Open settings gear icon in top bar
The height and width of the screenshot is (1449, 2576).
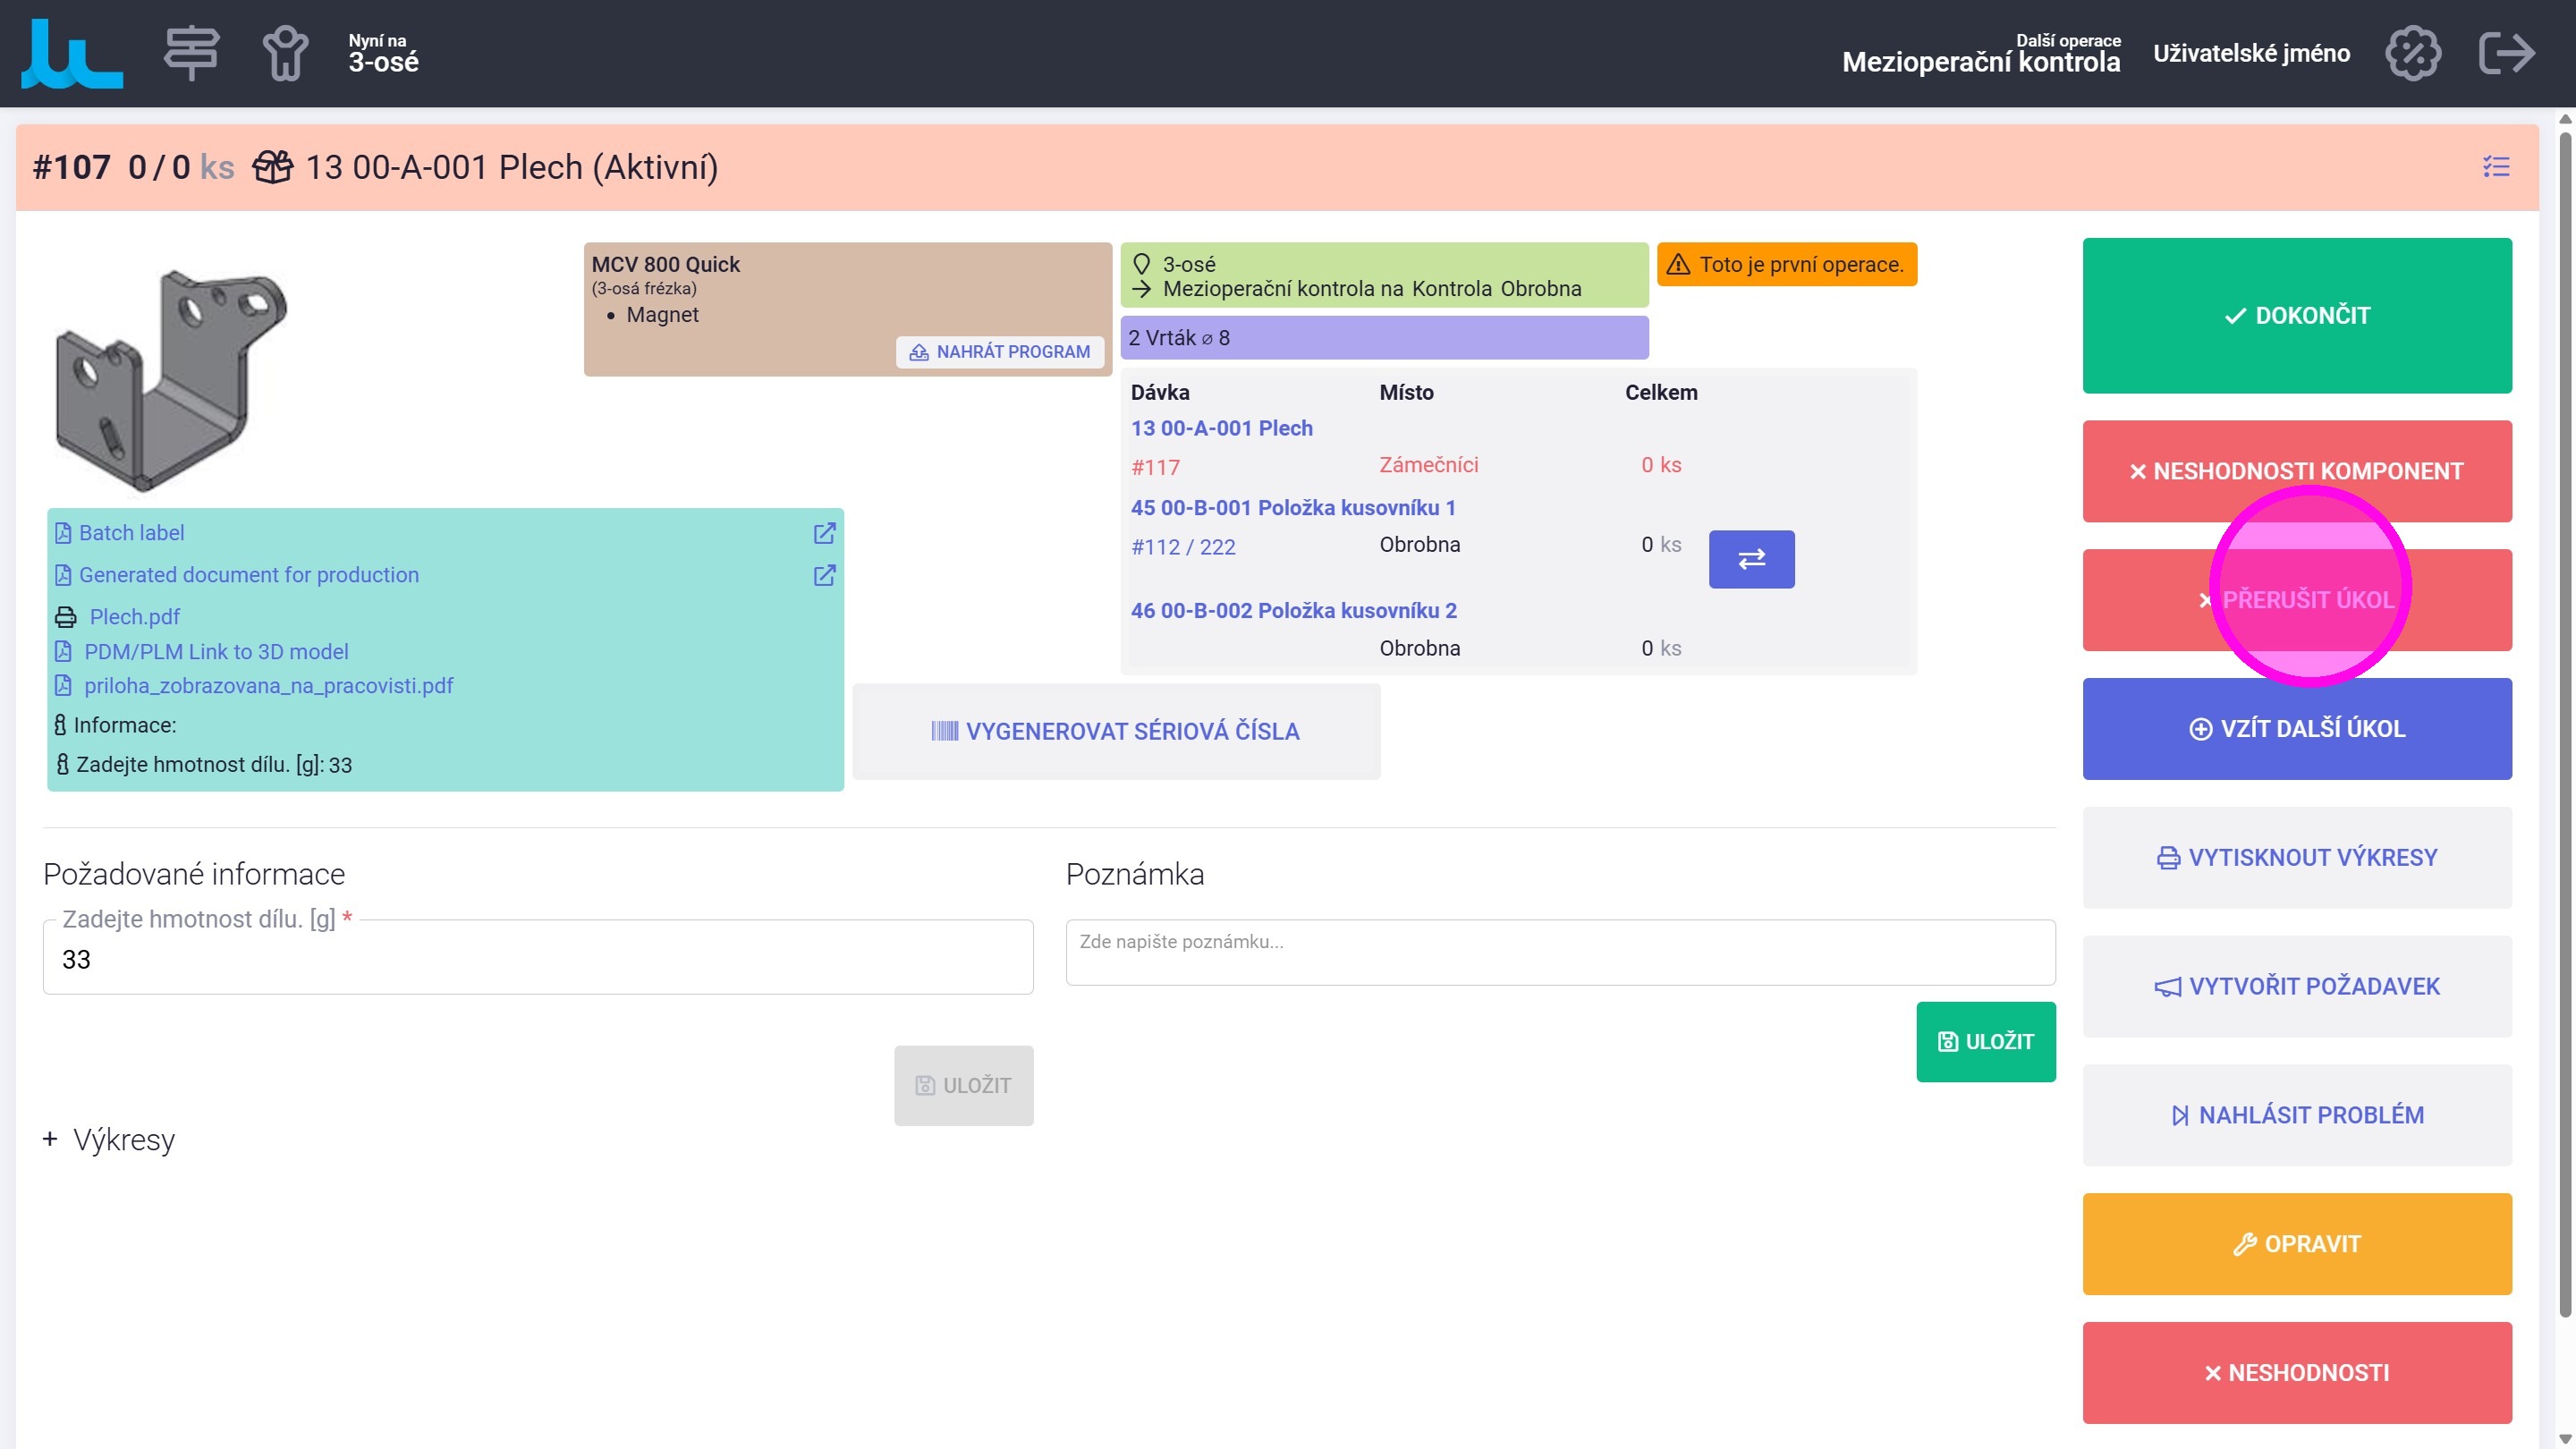pyautogui.click(x=2412, y=53)
